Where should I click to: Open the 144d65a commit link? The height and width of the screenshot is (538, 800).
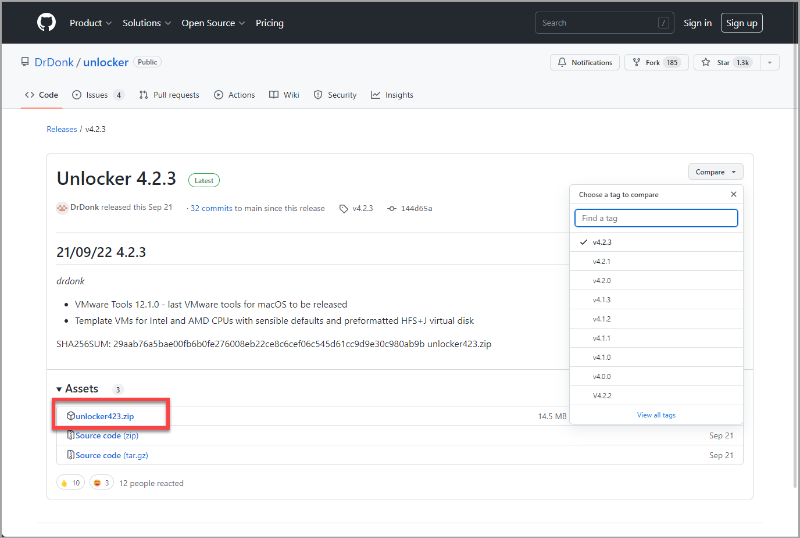point(416,208)
